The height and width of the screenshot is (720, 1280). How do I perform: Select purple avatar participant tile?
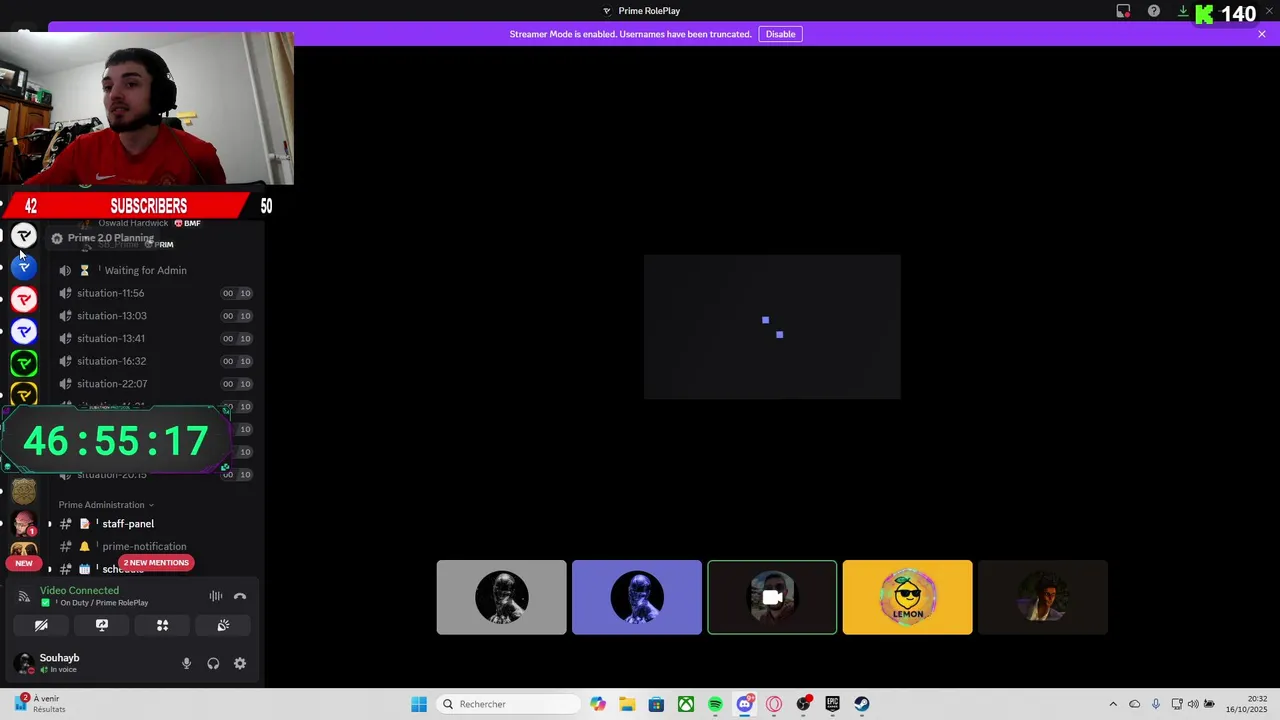click(x=637, y=597)
